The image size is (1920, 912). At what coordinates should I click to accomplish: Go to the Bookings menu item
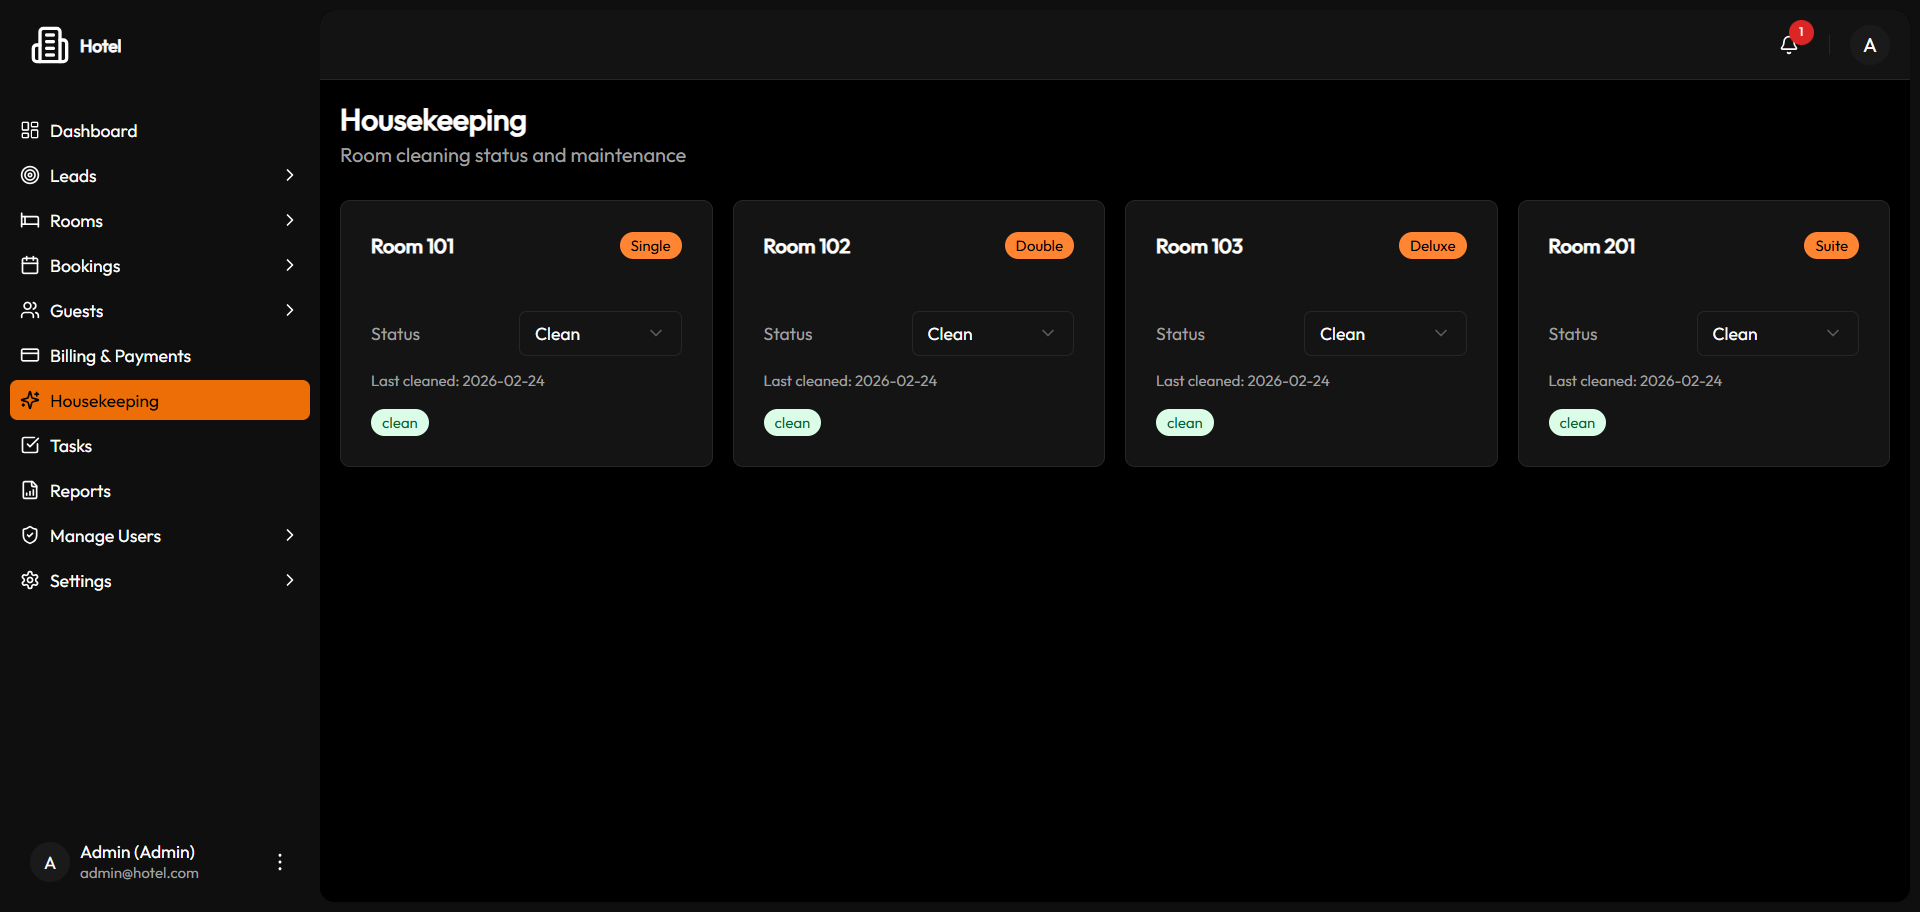tap(85, 265)
